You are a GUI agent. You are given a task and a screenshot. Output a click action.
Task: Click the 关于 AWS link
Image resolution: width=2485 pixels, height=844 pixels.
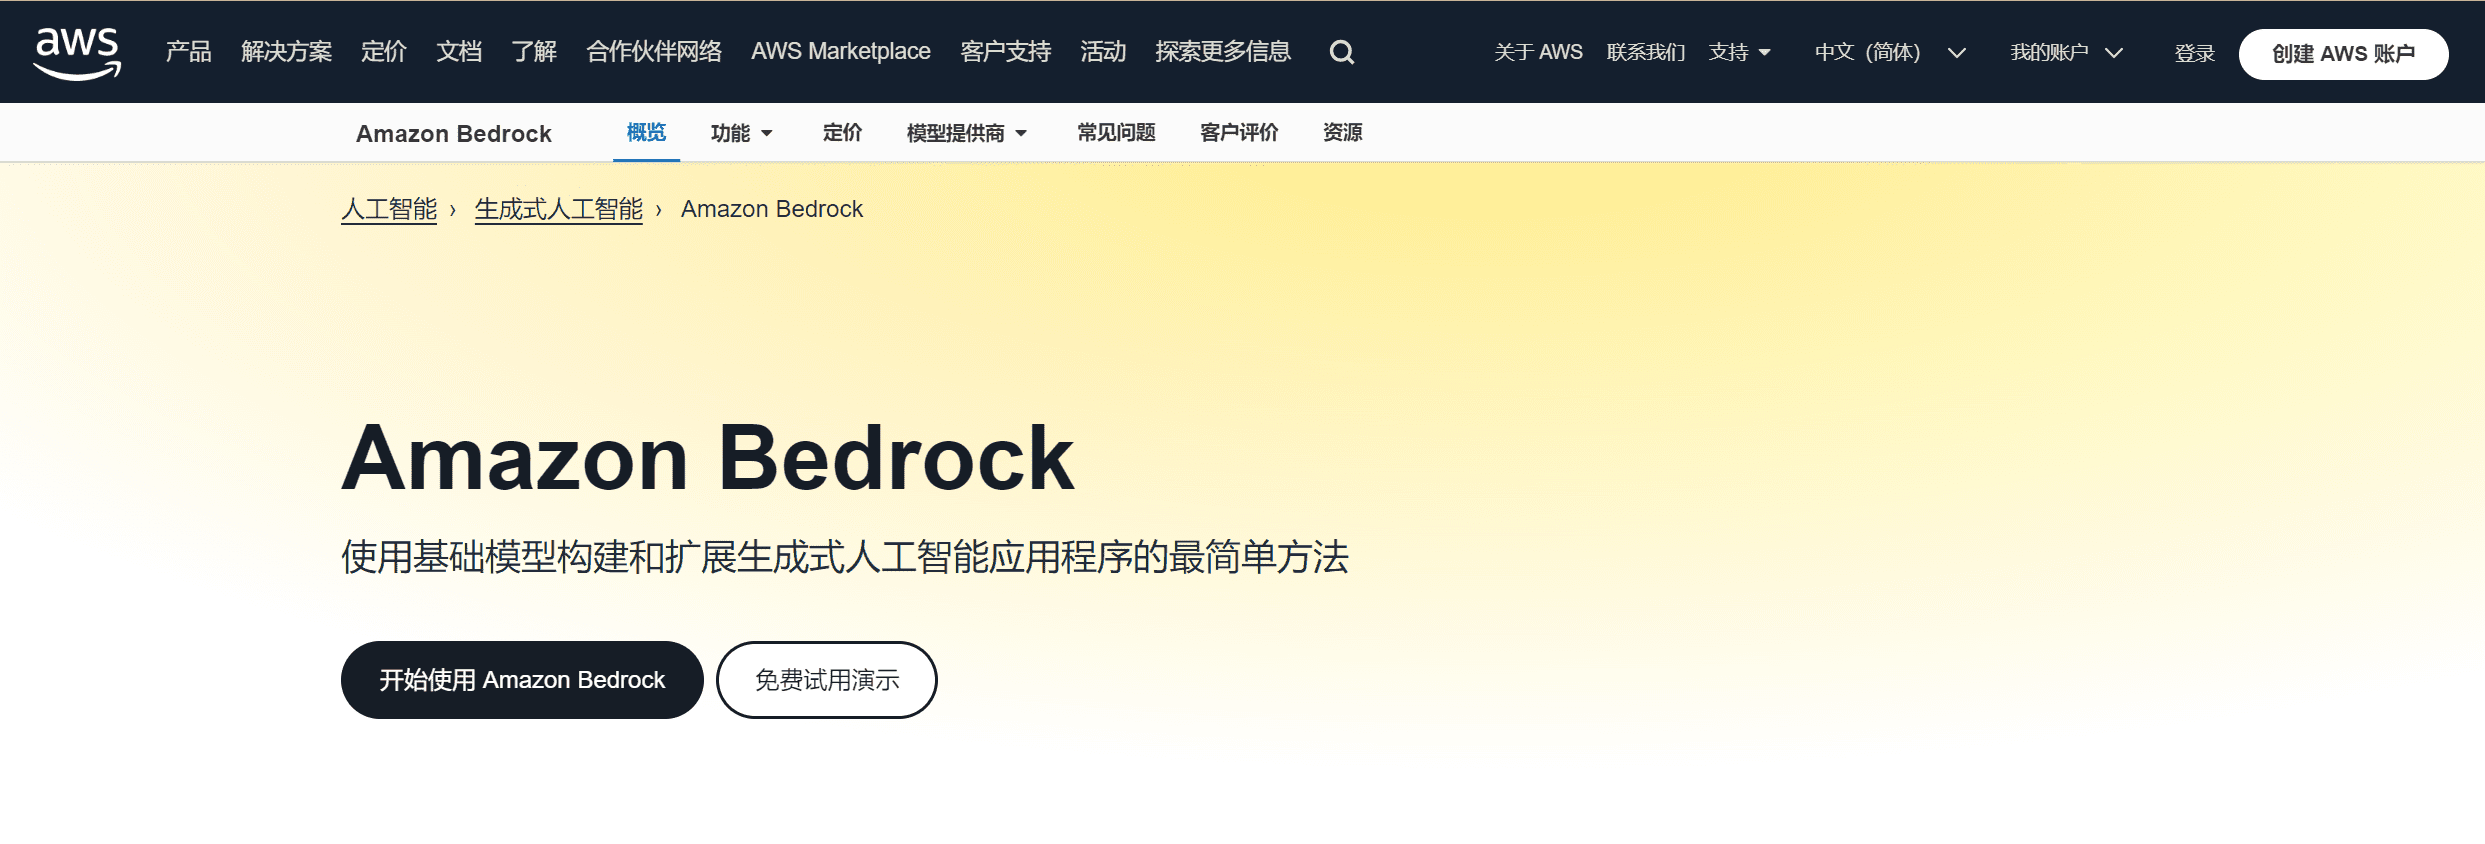pos(1538,52)
